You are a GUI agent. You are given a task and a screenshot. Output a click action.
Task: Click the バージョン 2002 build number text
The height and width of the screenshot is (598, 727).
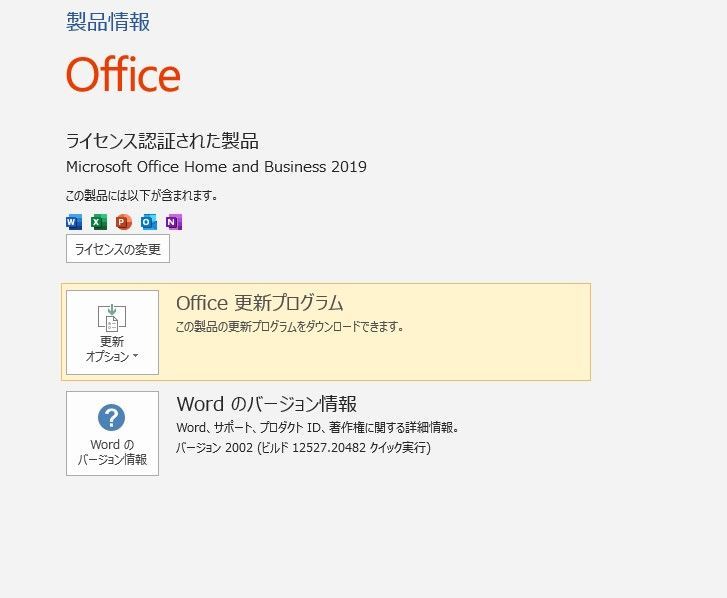click(303, 448)
